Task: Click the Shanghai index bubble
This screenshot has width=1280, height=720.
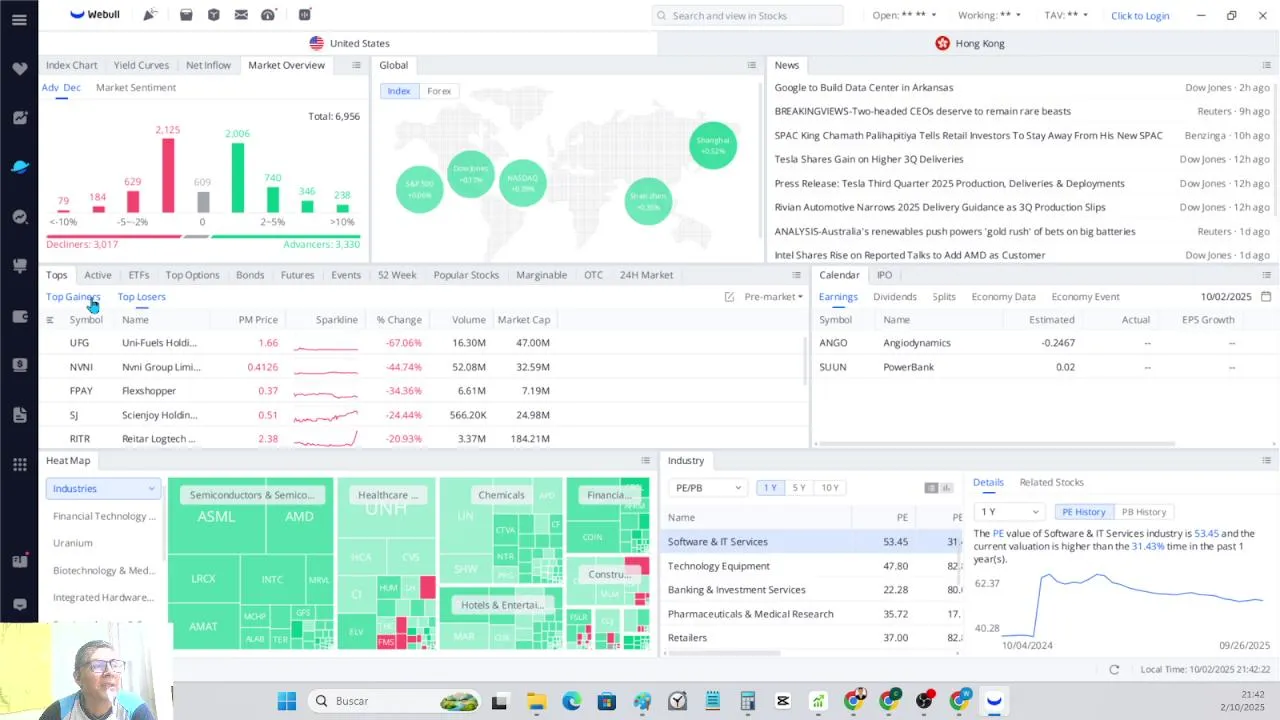Action: point(713,145)
